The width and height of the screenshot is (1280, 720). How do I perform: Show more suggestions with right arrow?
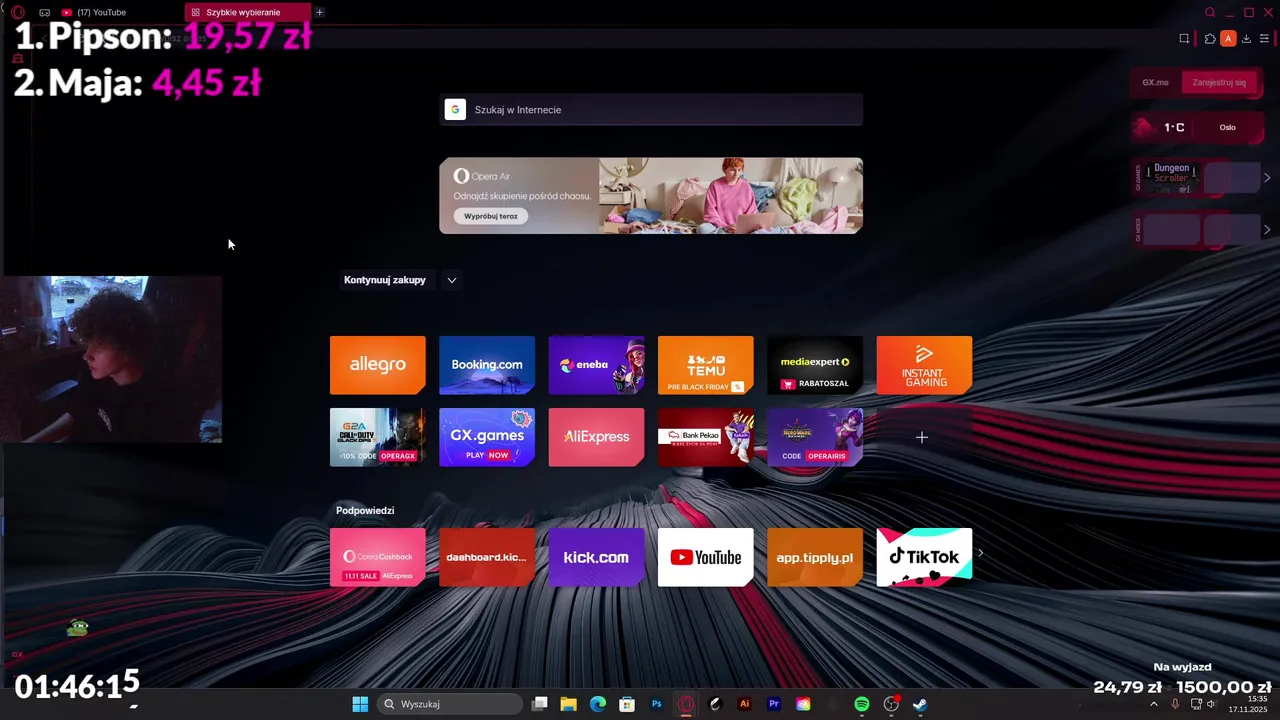pos(980,553)
